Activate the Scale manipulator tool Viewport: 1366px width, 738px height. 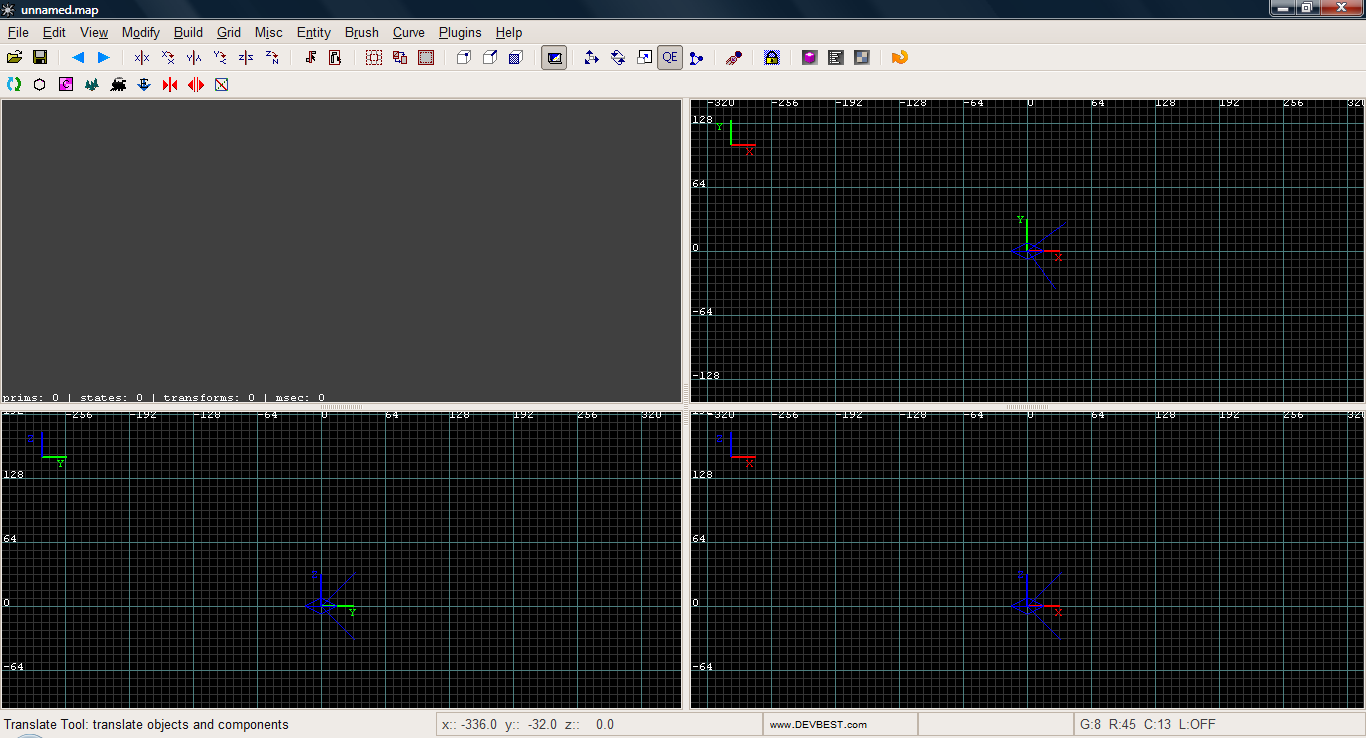coord(644,58)
